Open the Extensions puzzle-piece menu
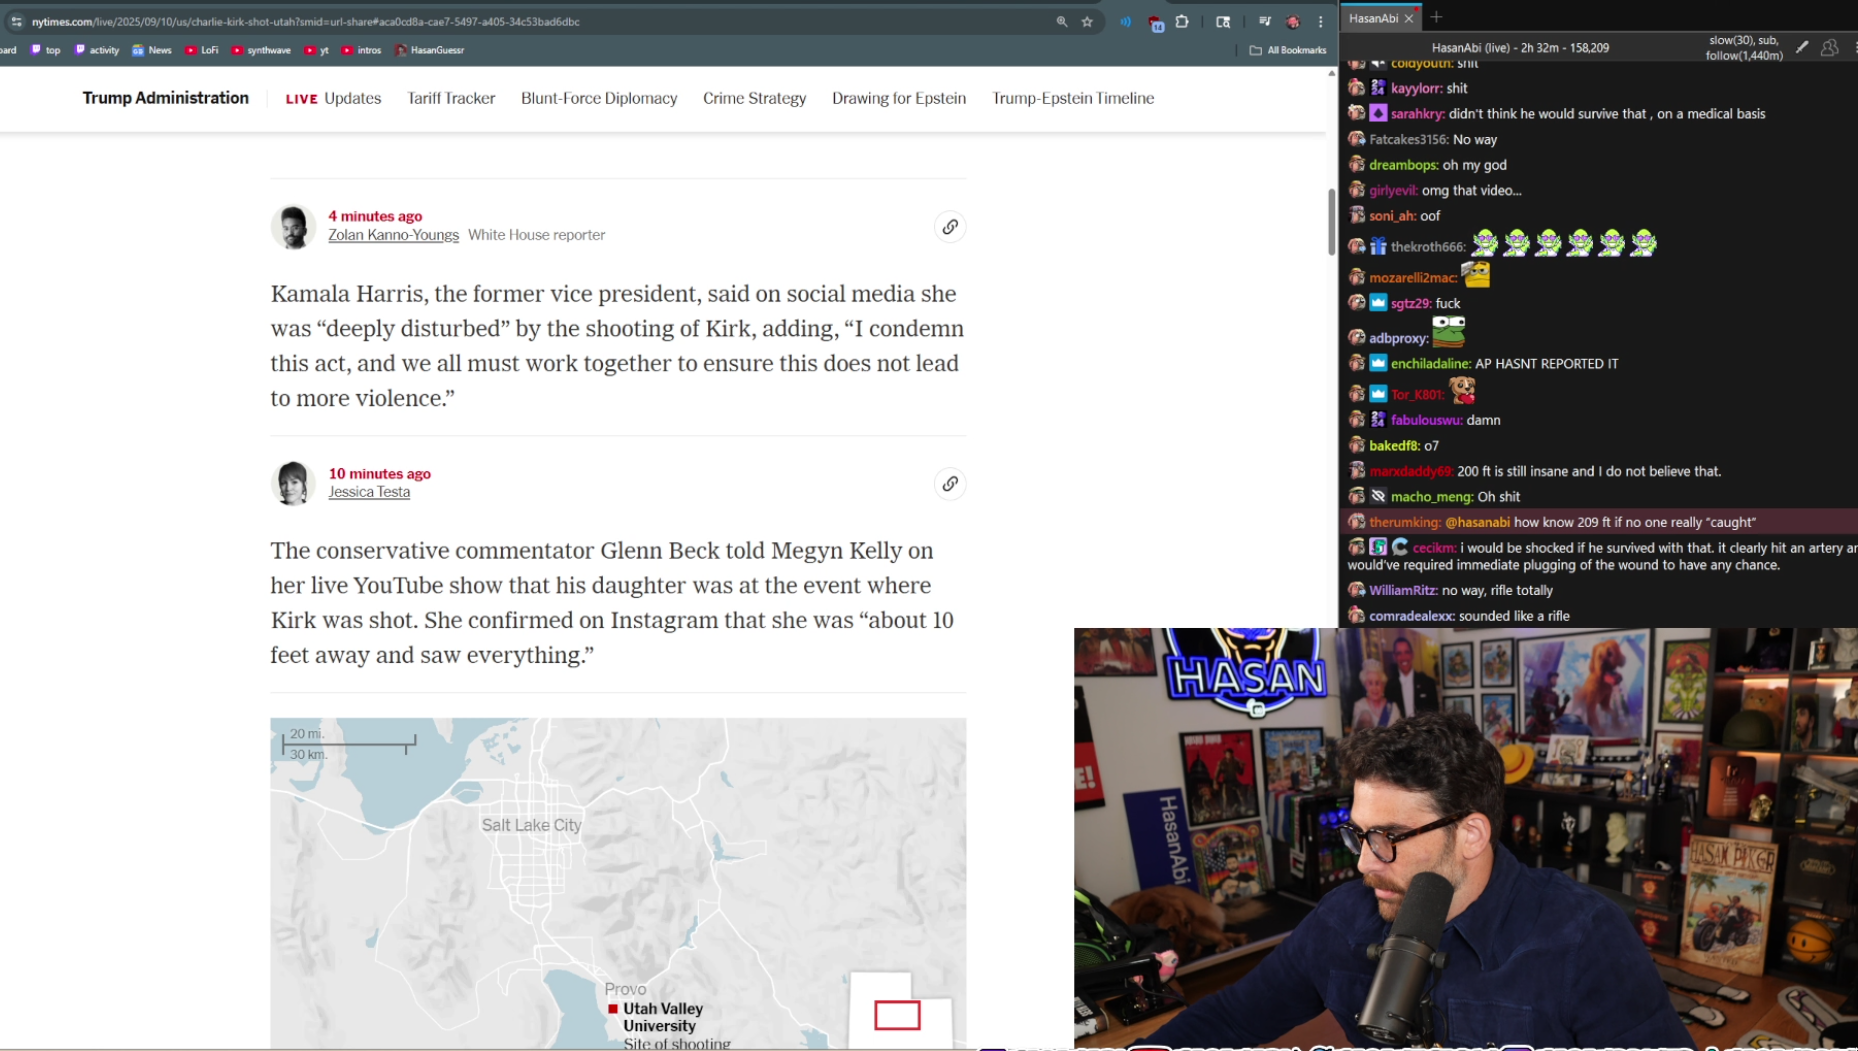Image resolution: width=1858 pixels, height=1051 pixels. pyautogui.click(x=1182, y=21)
